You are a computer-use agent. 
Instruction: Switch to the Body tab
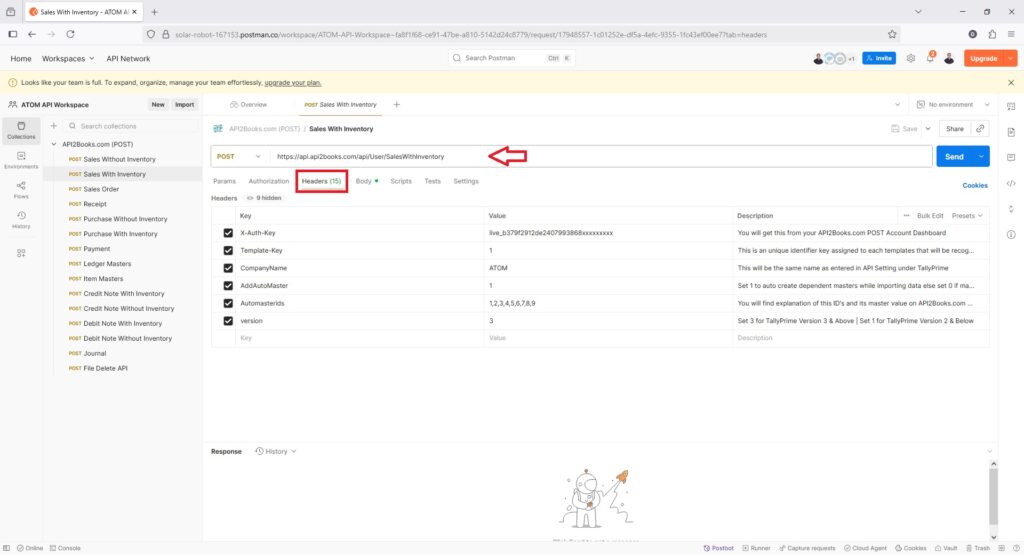pos(364,181)
